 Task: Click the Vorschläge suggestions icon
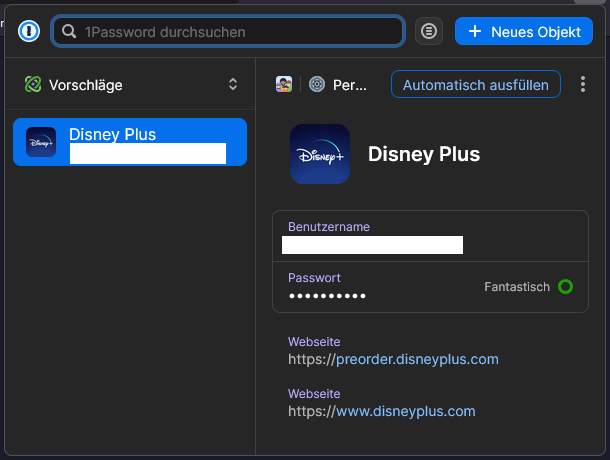33,84
